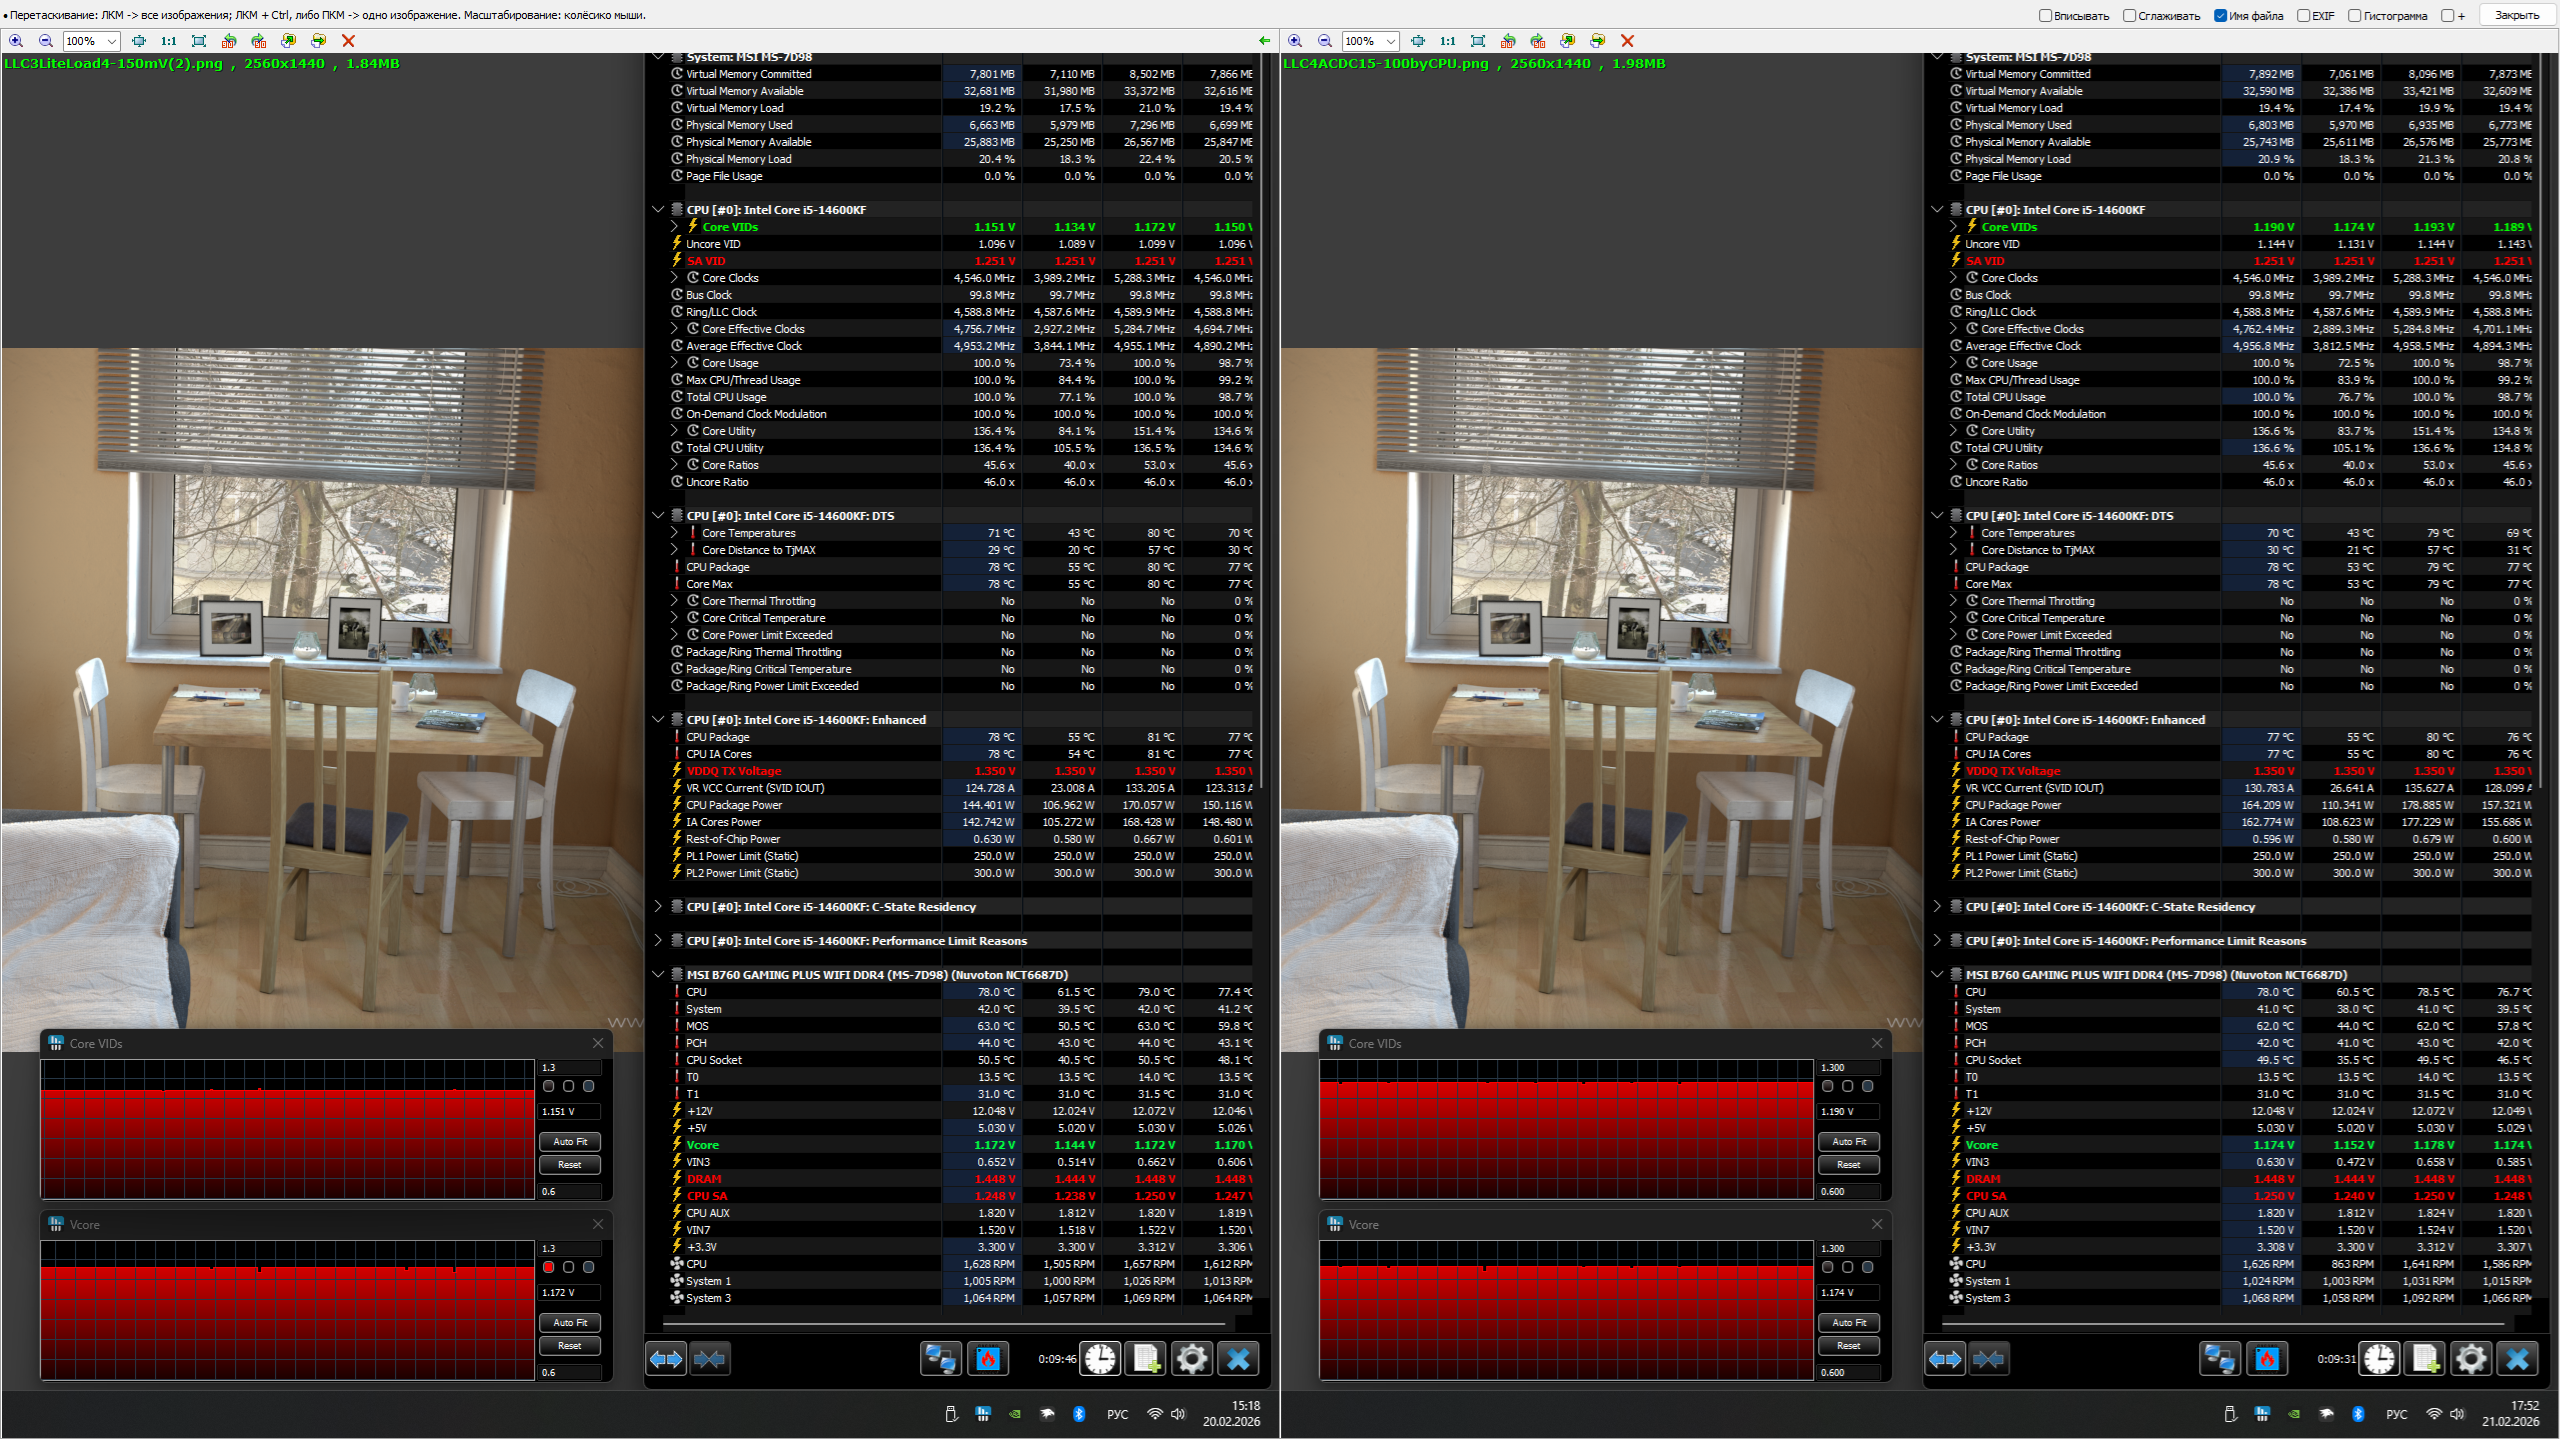Uncheck the Имя файла checkbox
Screen dimensions: 2560x1440
click(2220, 15)
